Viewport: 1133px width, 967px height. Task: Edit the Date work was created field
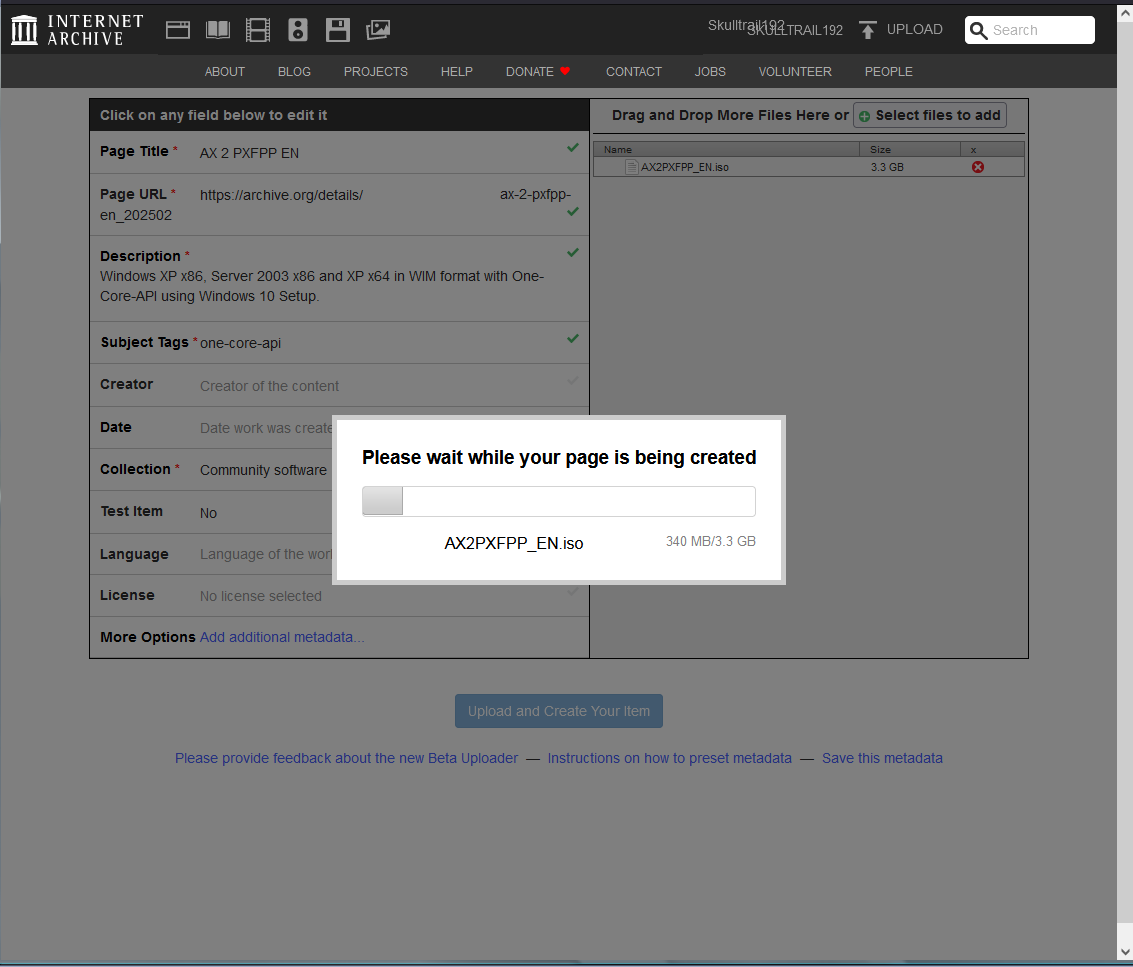point(266,428)
